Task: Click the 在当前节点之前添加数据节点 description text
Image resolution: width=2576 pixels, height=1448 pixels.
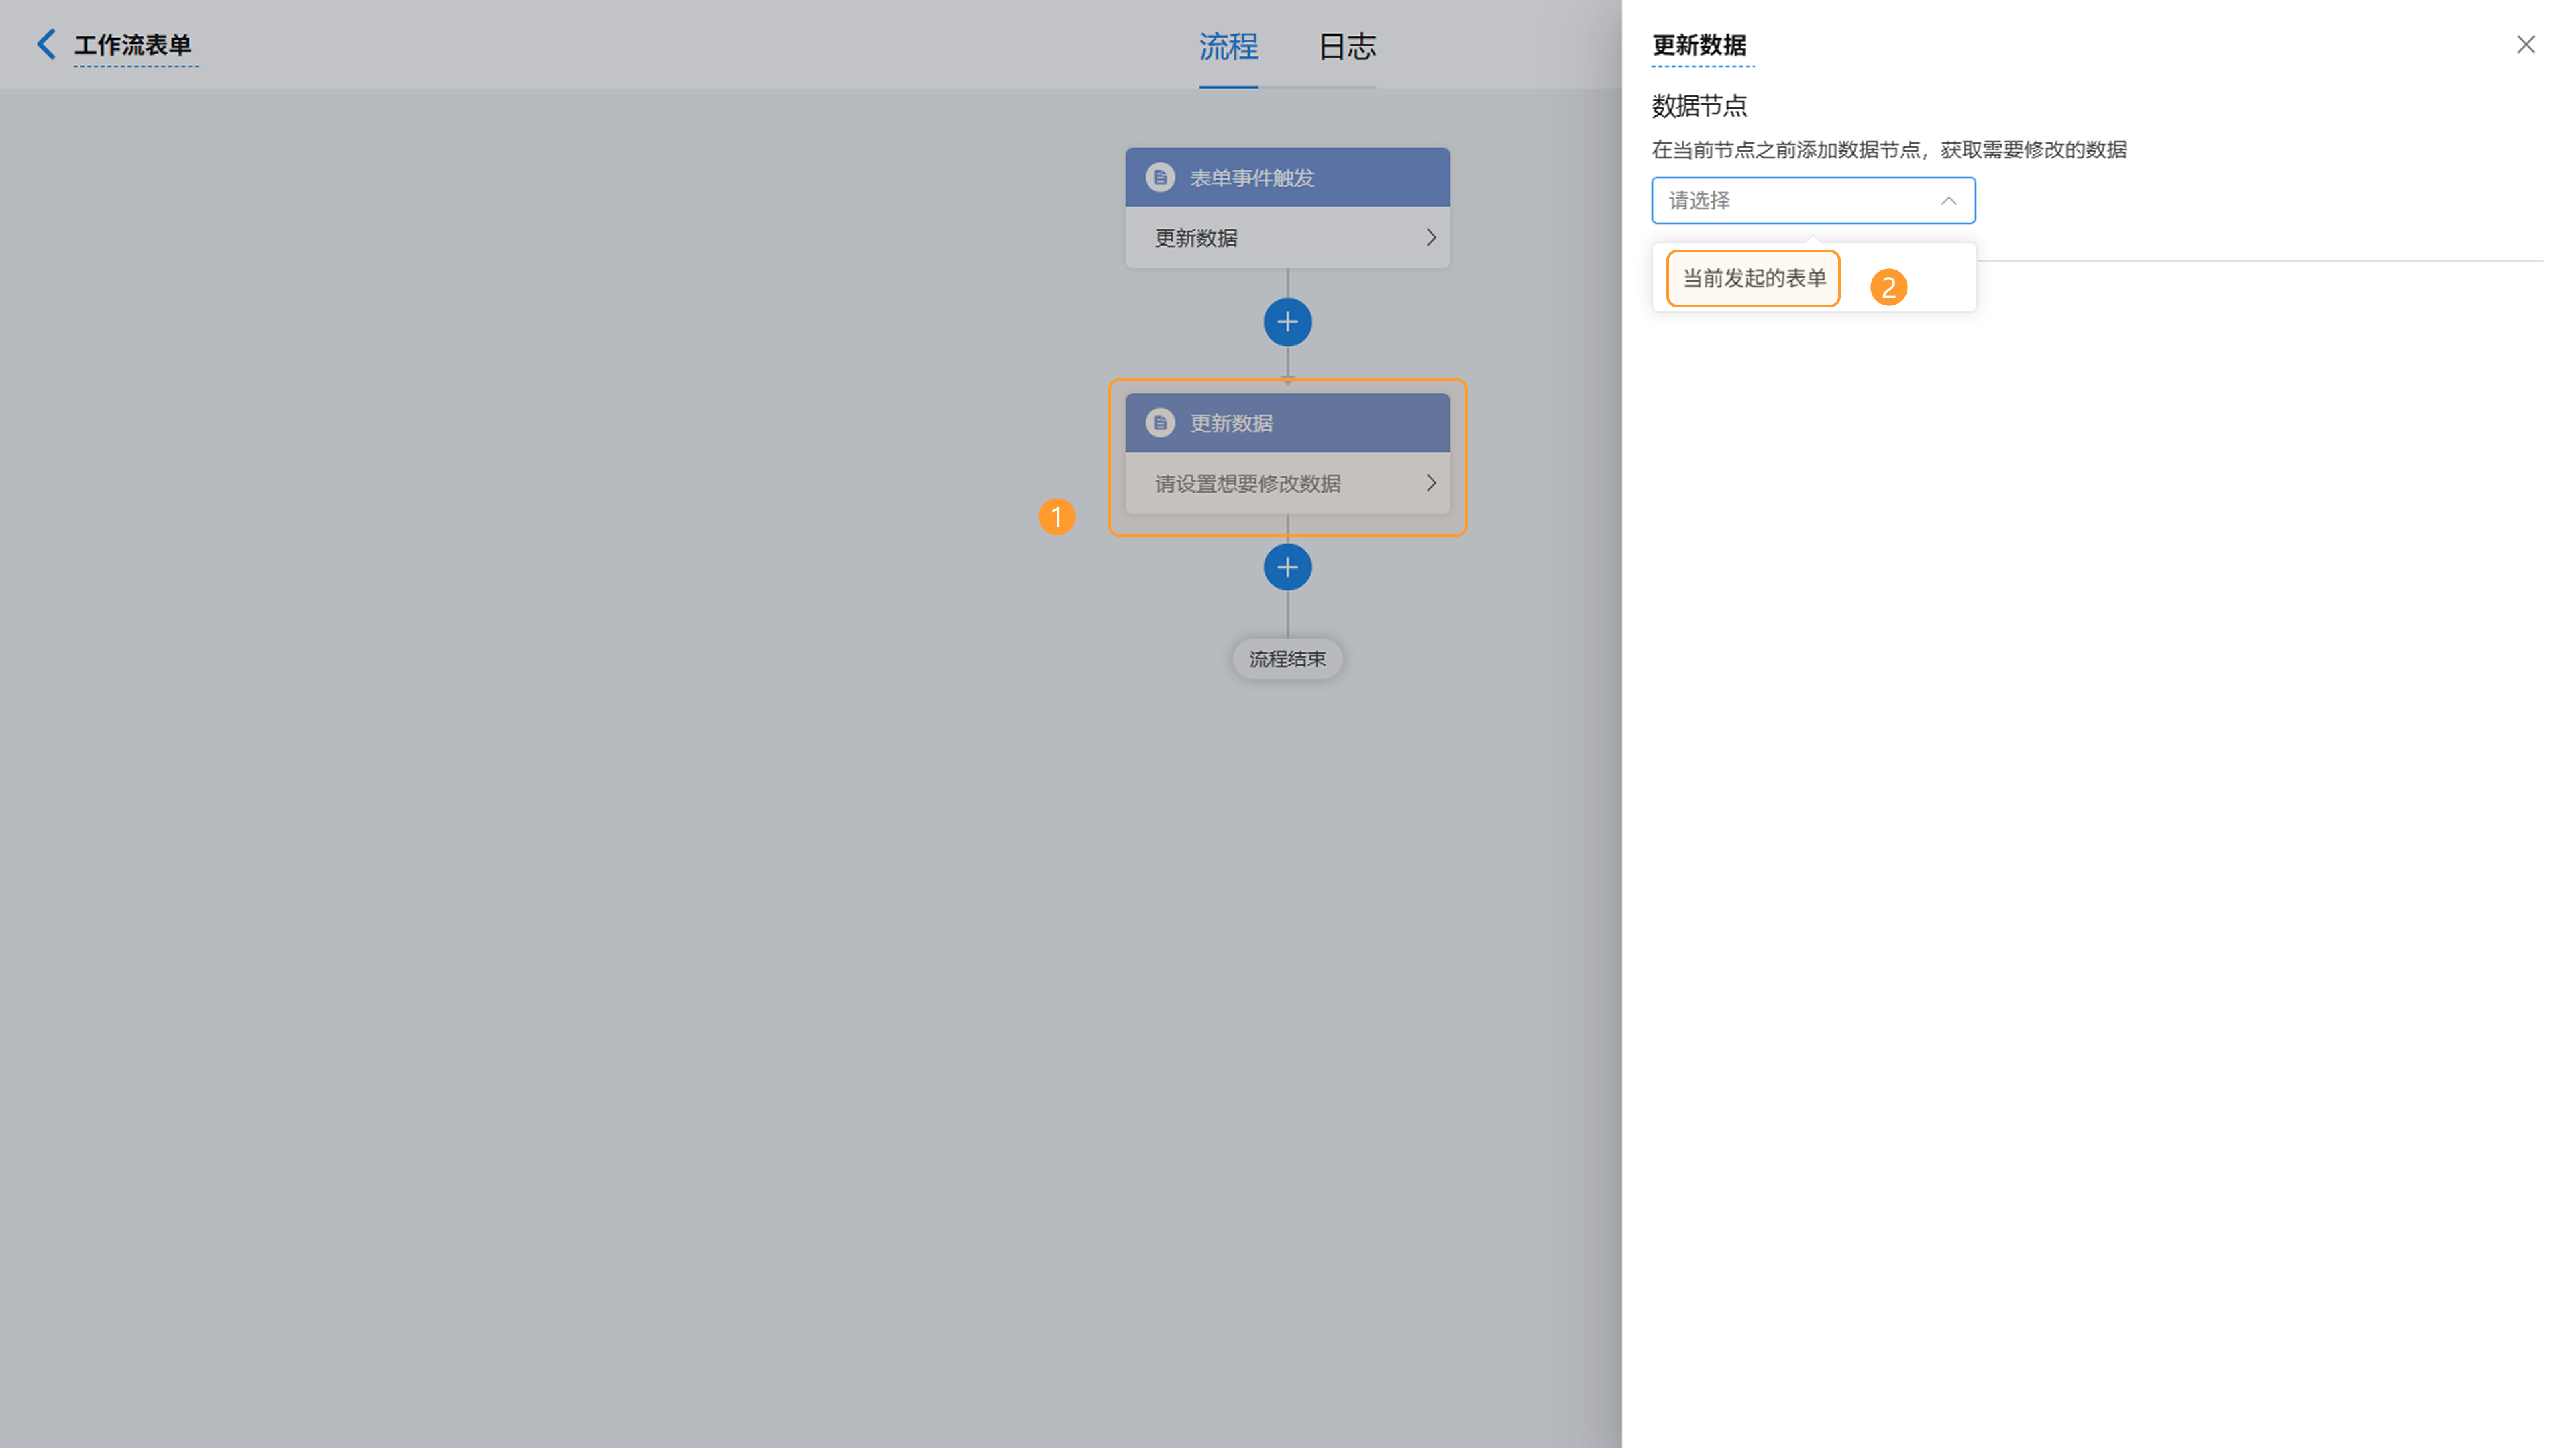Action: (1888, 150)
